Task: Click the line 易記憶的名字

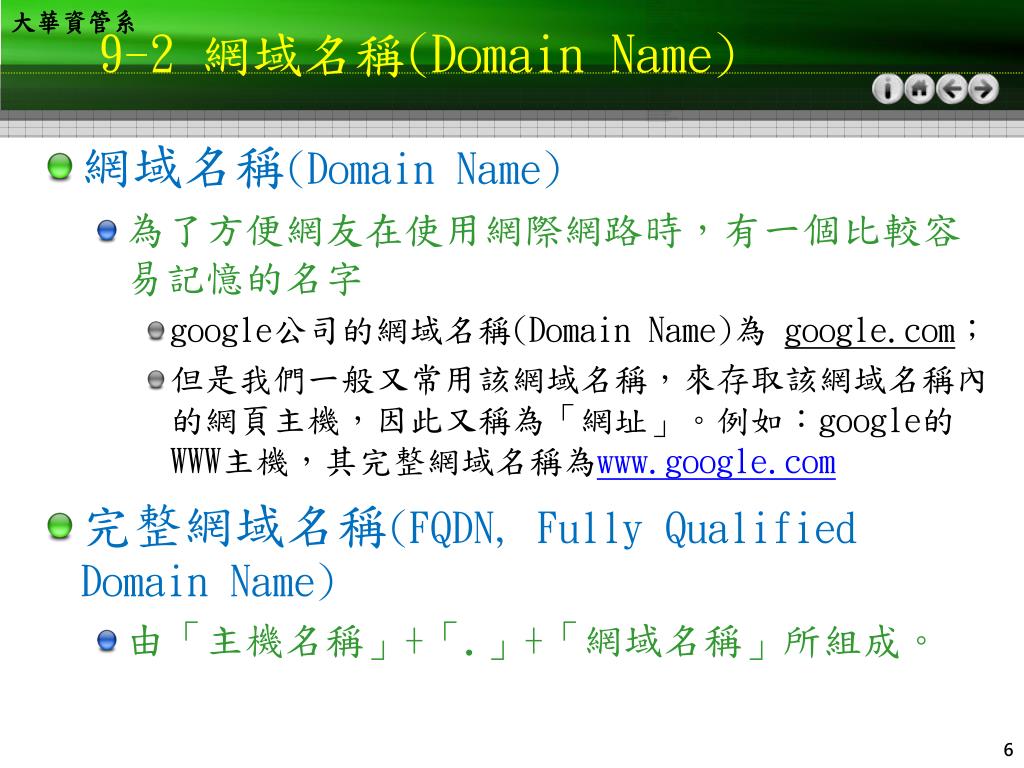Action: click(246, 280)
